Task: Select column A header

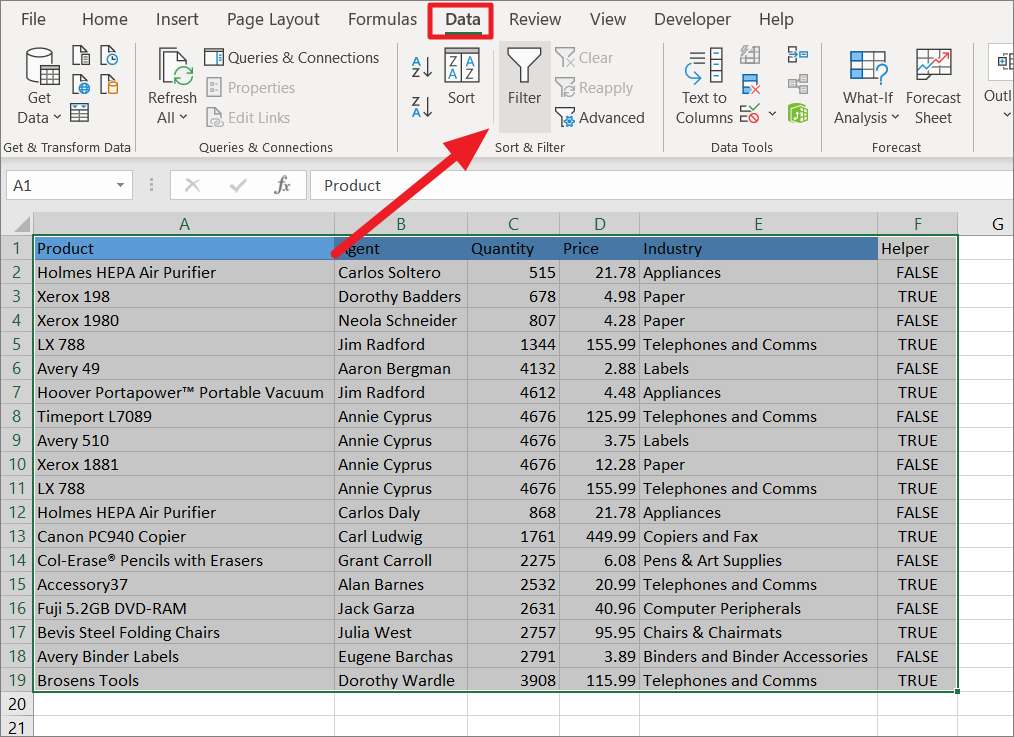Action: coord(184,224)
